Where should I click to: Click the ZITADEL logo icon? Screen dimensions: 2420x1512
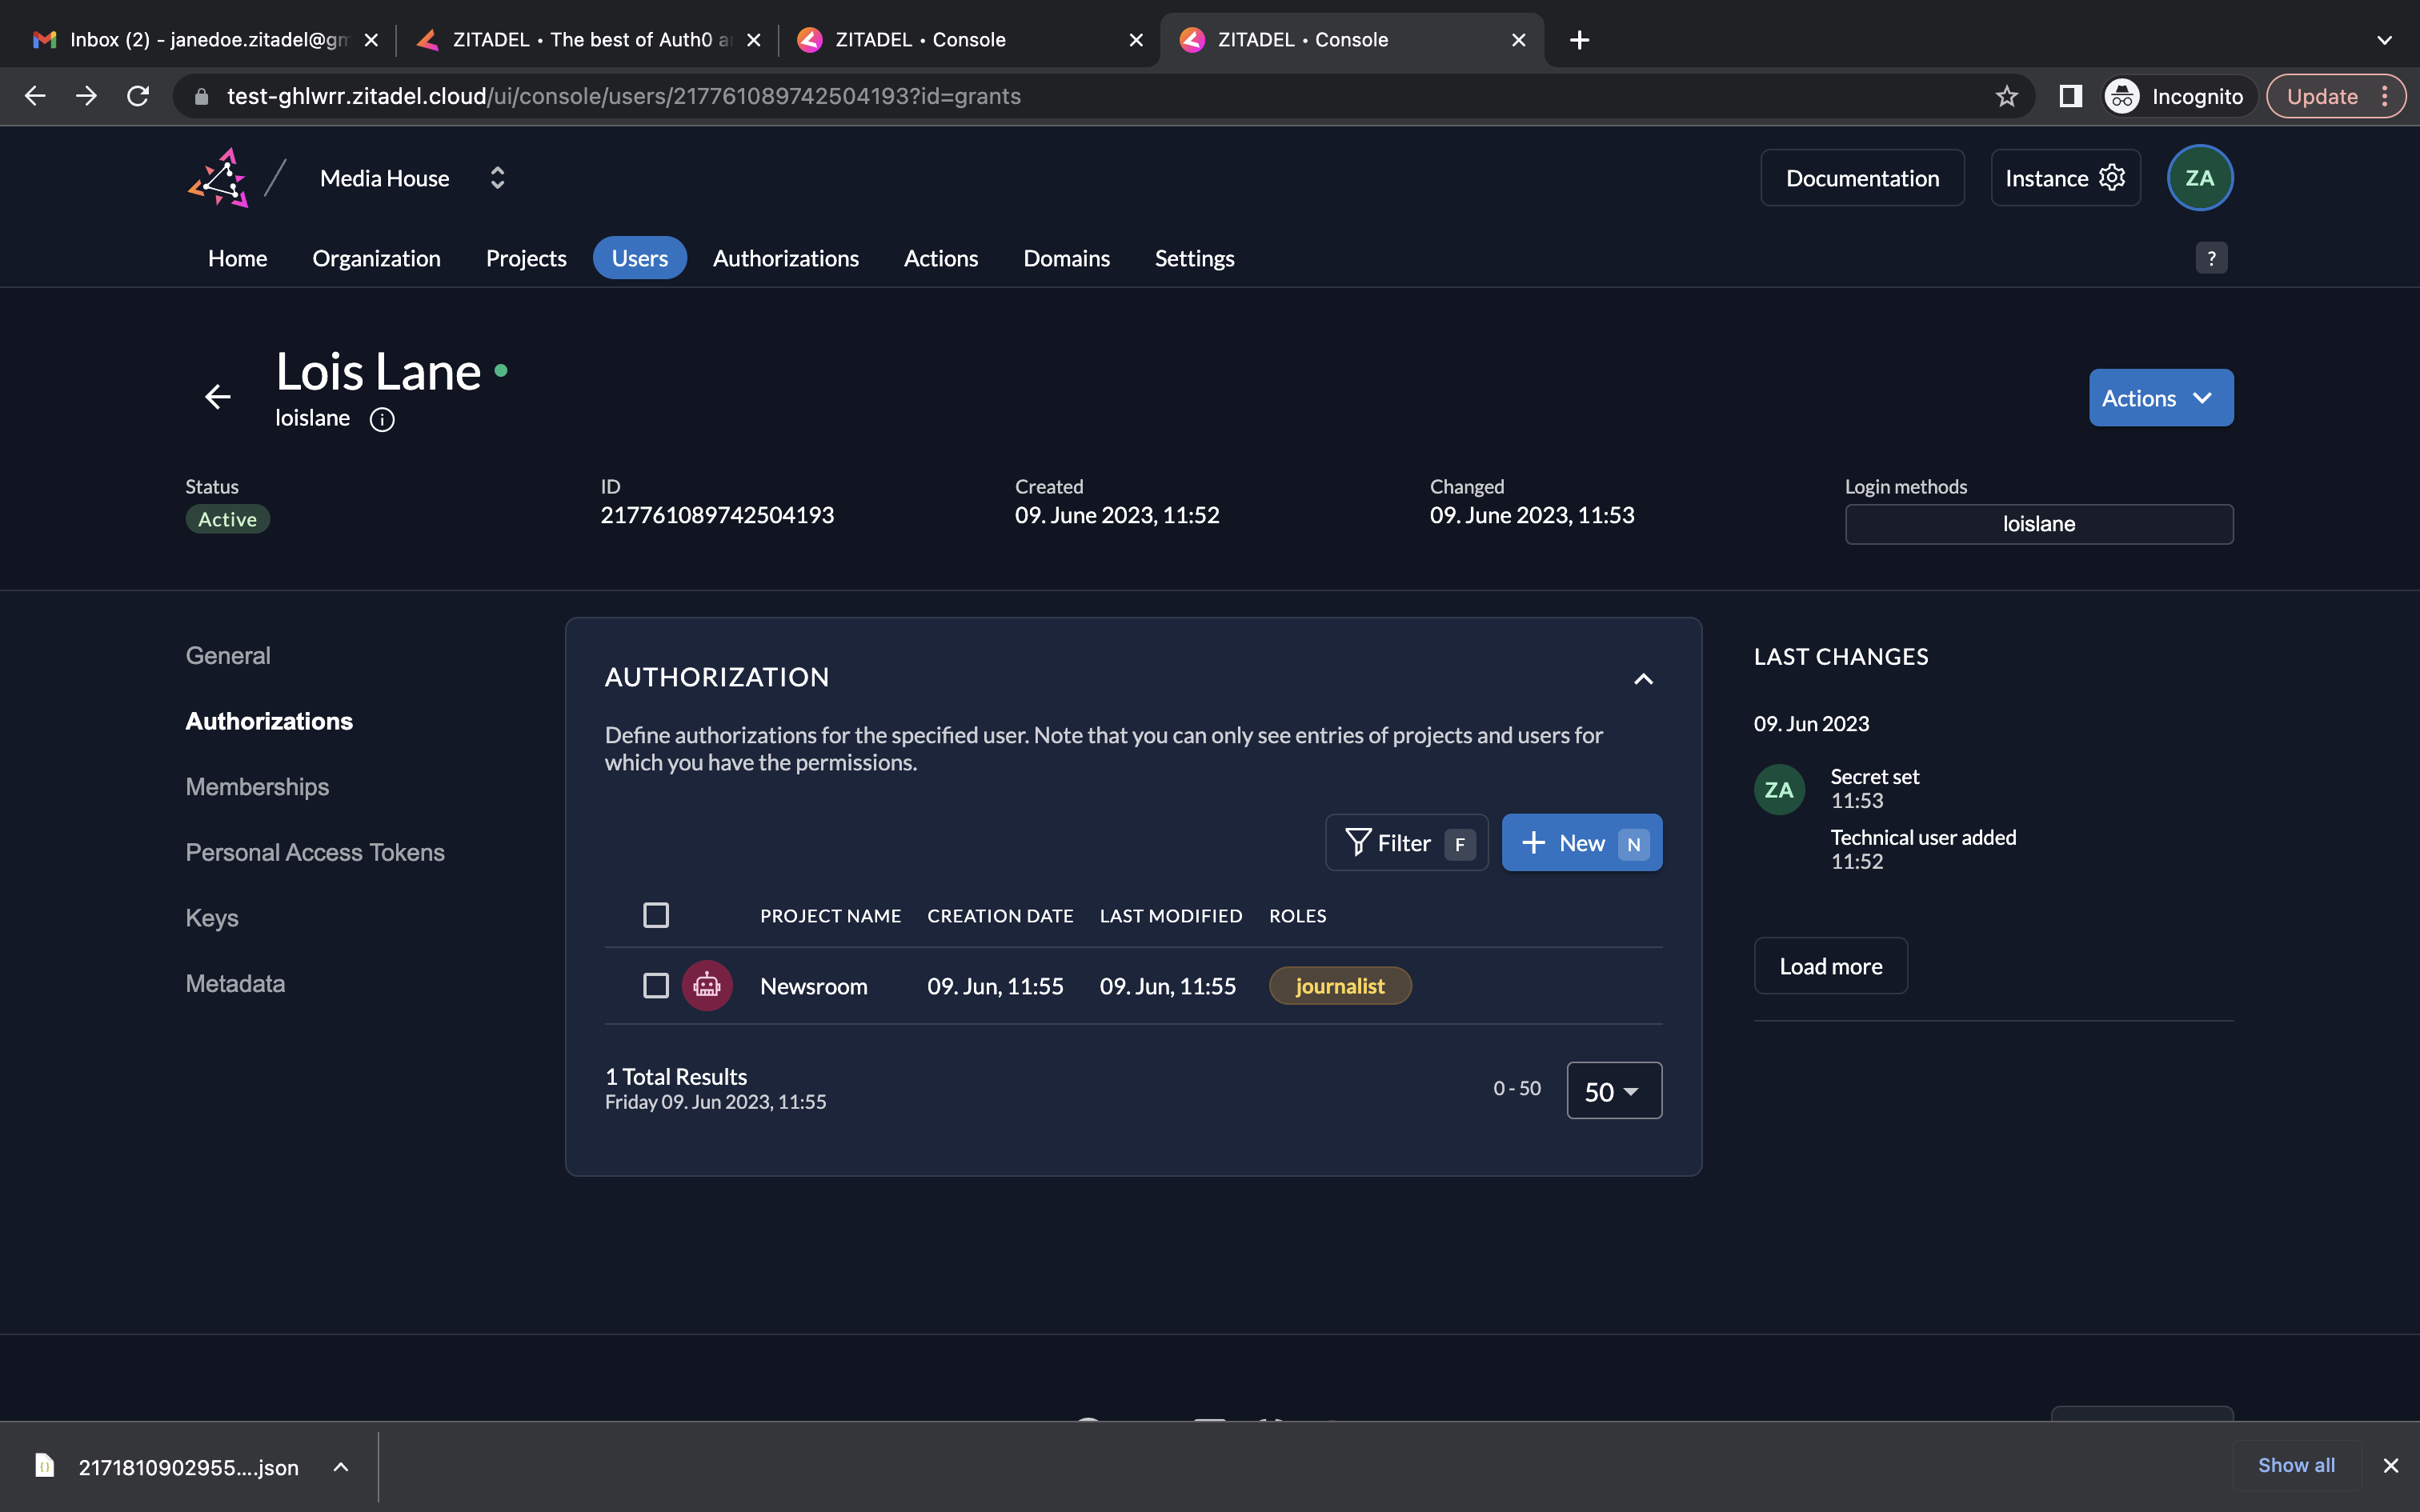click(218, 178)
